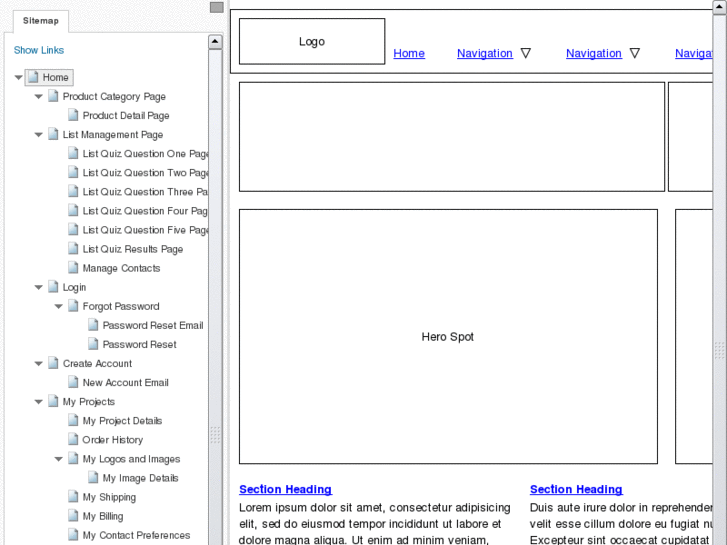Collapse the My Projects node
This screenshot has width=727, height=545.
pyautogui.click(x=38, y=402)
